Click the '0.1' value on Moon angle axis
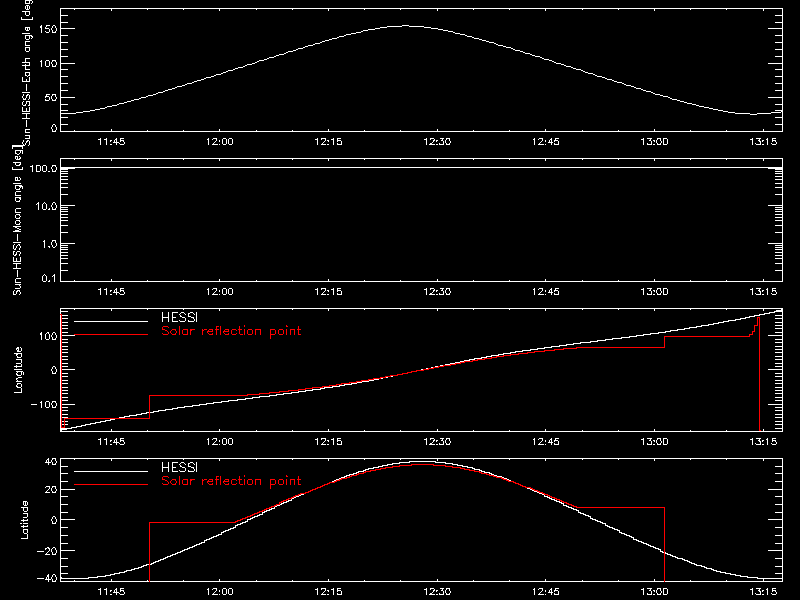This screenshot has width=800, height=600. tap(49, 279)
